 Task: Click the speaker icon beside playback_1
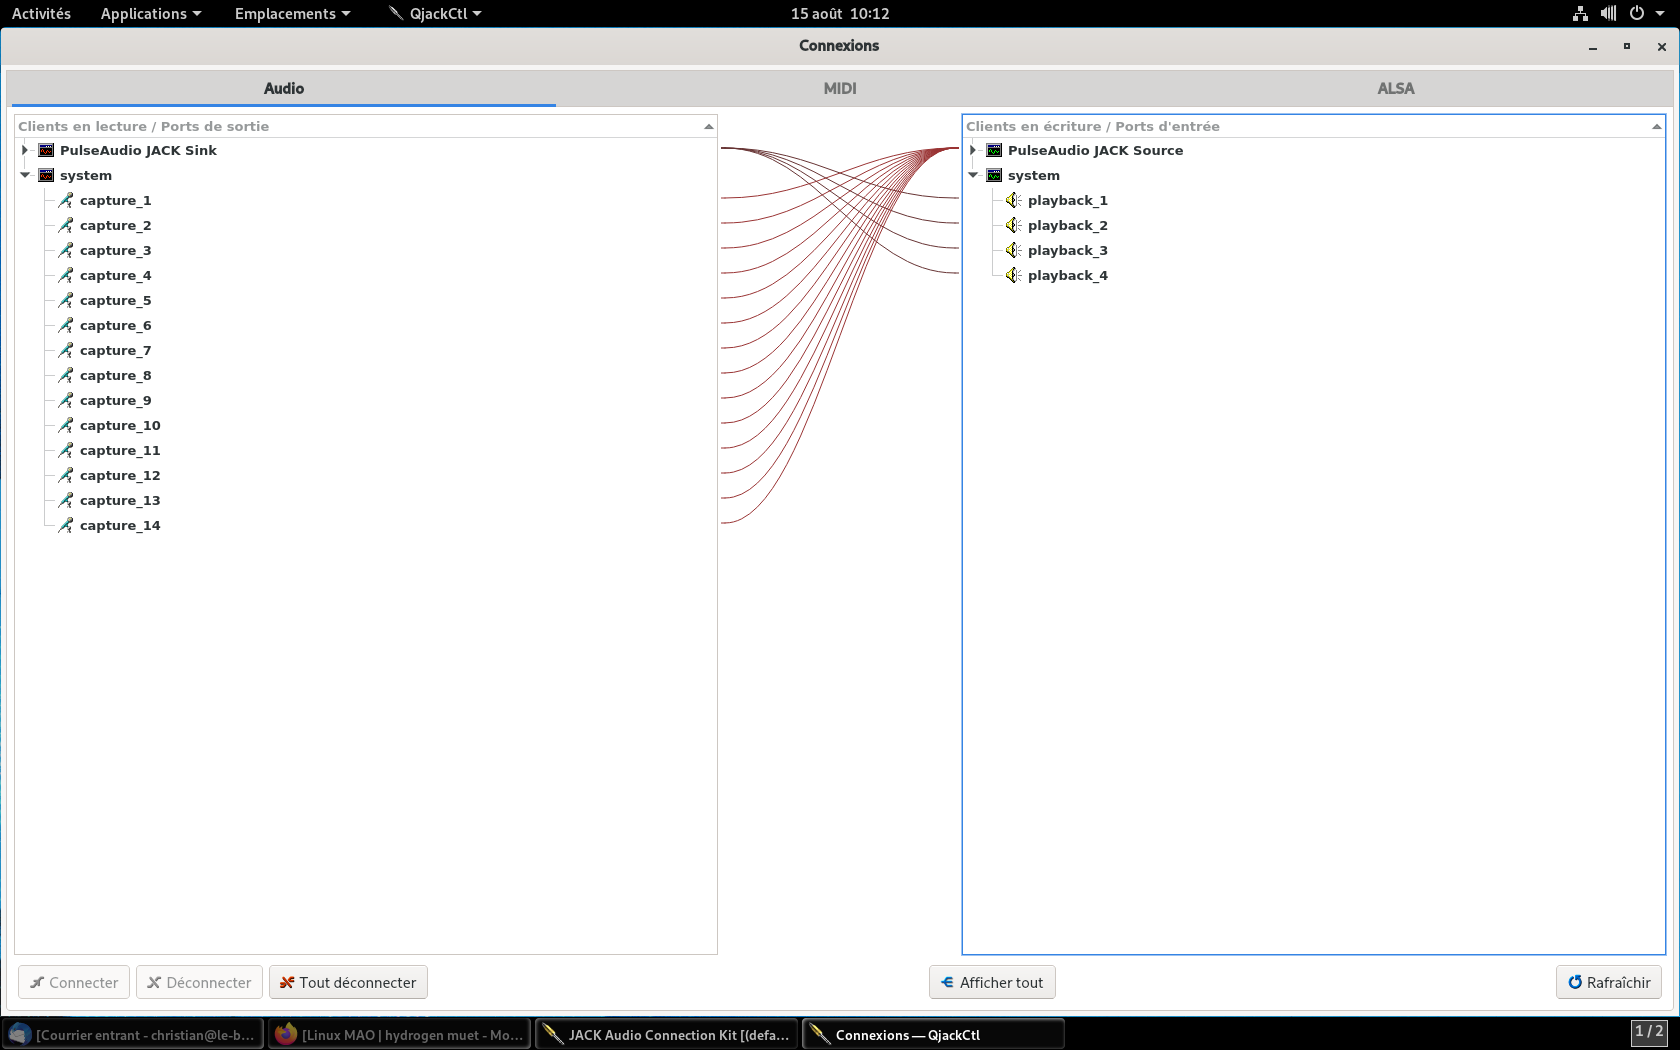1014,200
